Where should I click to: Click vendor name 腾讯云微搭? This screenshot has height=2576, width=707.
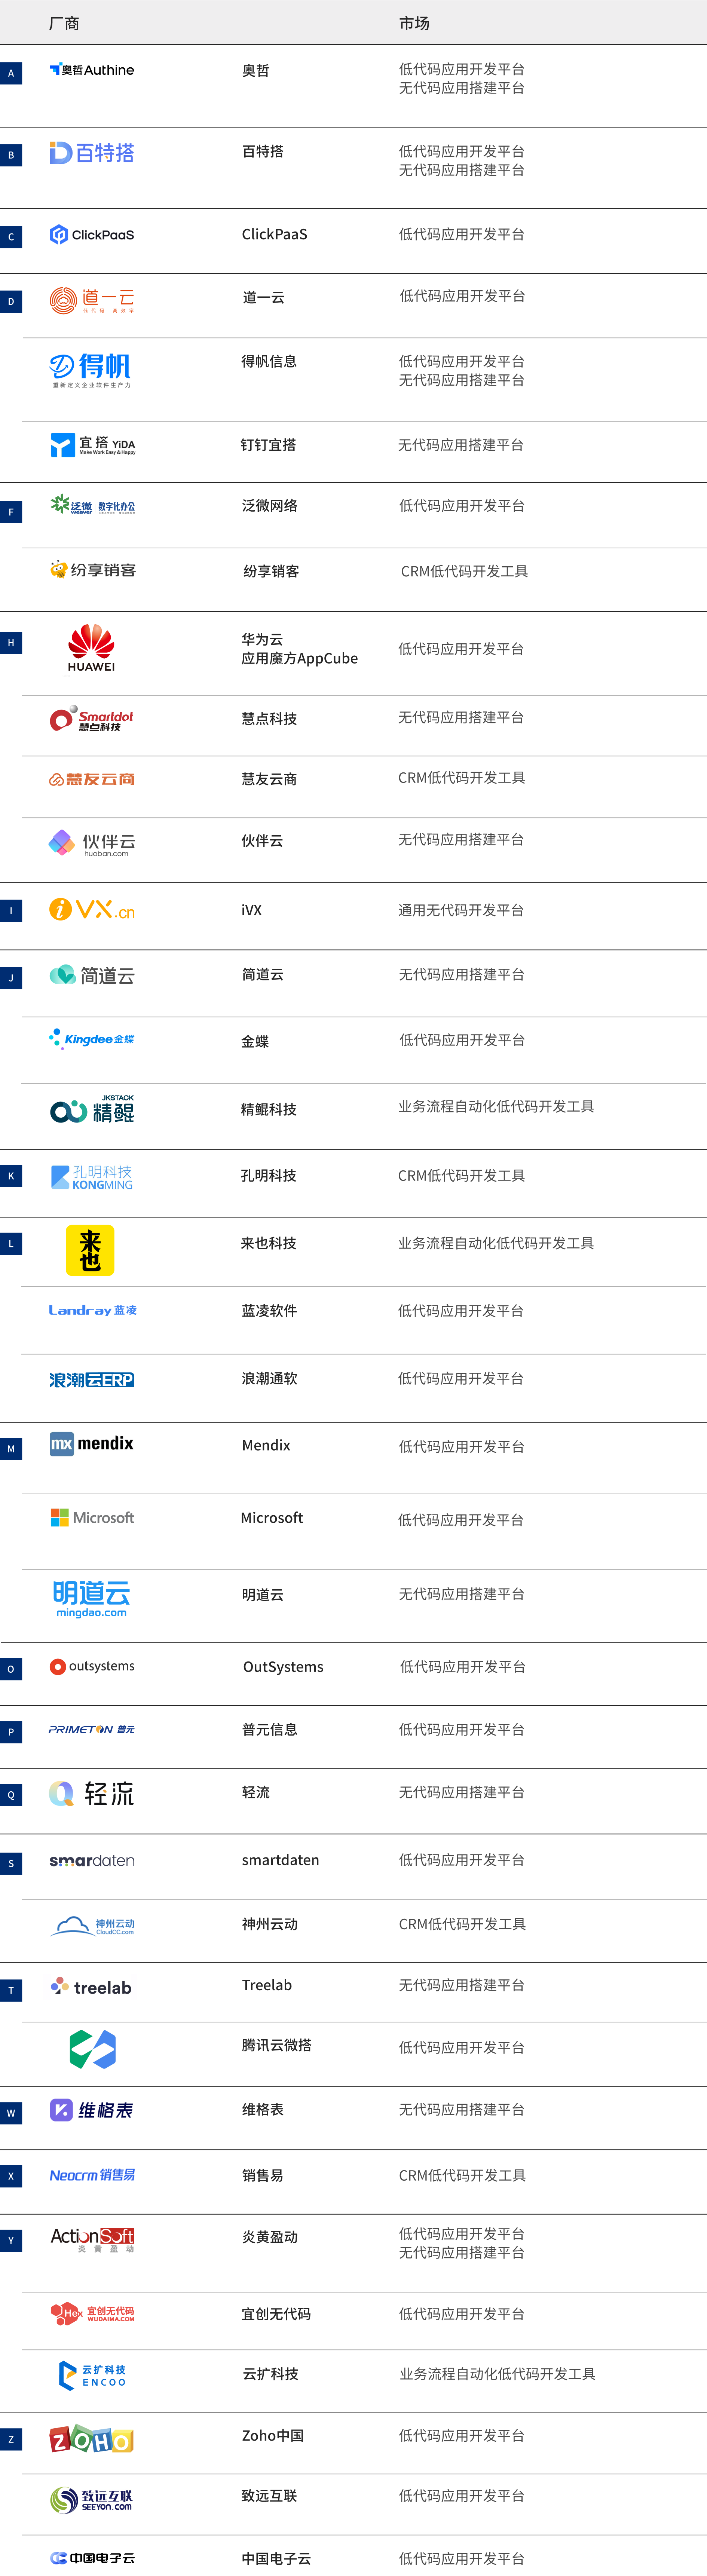coord(276,2045)
